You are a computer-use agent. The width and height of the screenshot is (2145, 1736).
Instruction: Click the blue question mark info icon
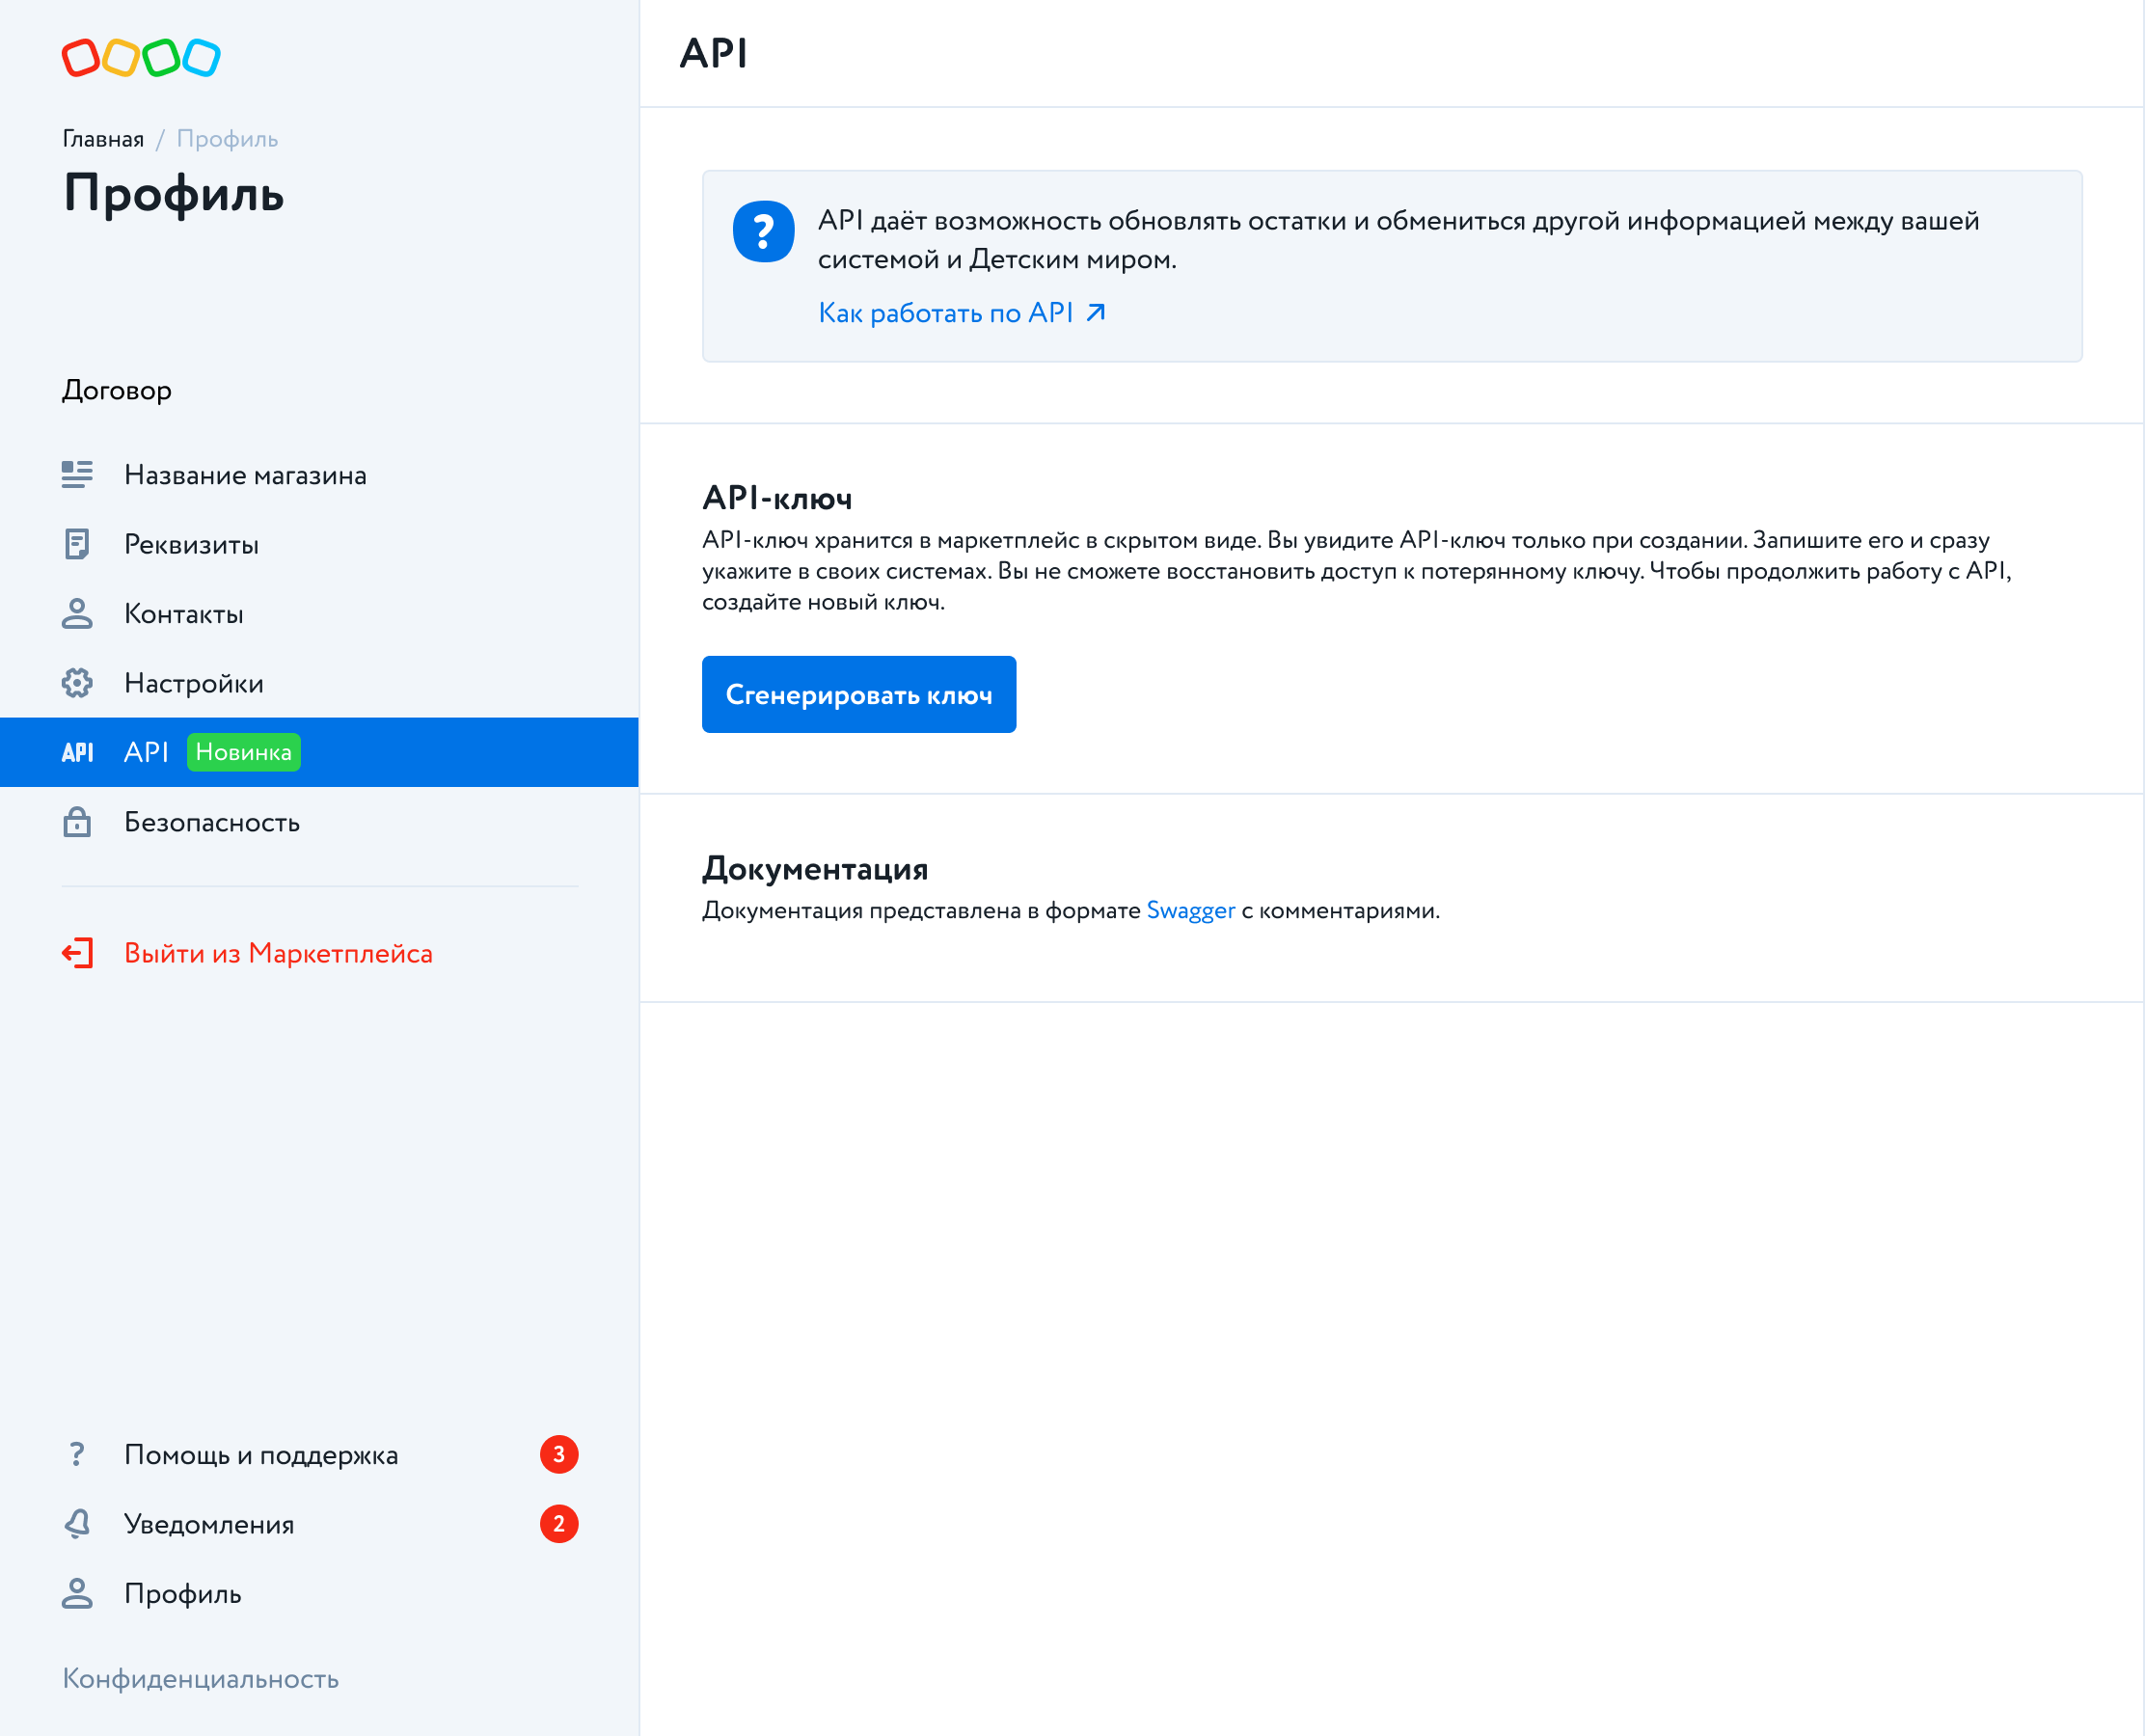764,232
